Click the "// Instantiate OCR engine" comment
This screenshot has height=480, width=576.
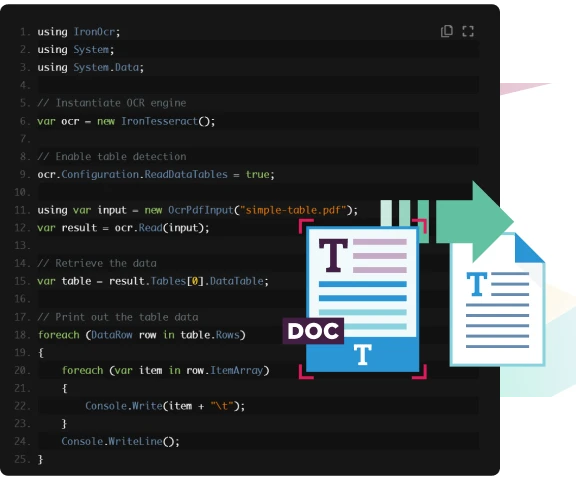[112, 103]
